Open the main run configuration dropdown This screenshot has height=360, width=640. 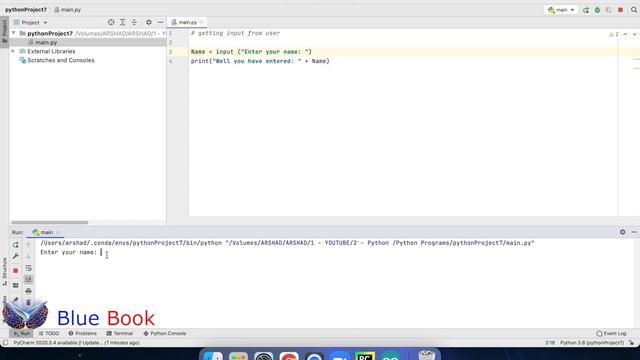(561, 10)
